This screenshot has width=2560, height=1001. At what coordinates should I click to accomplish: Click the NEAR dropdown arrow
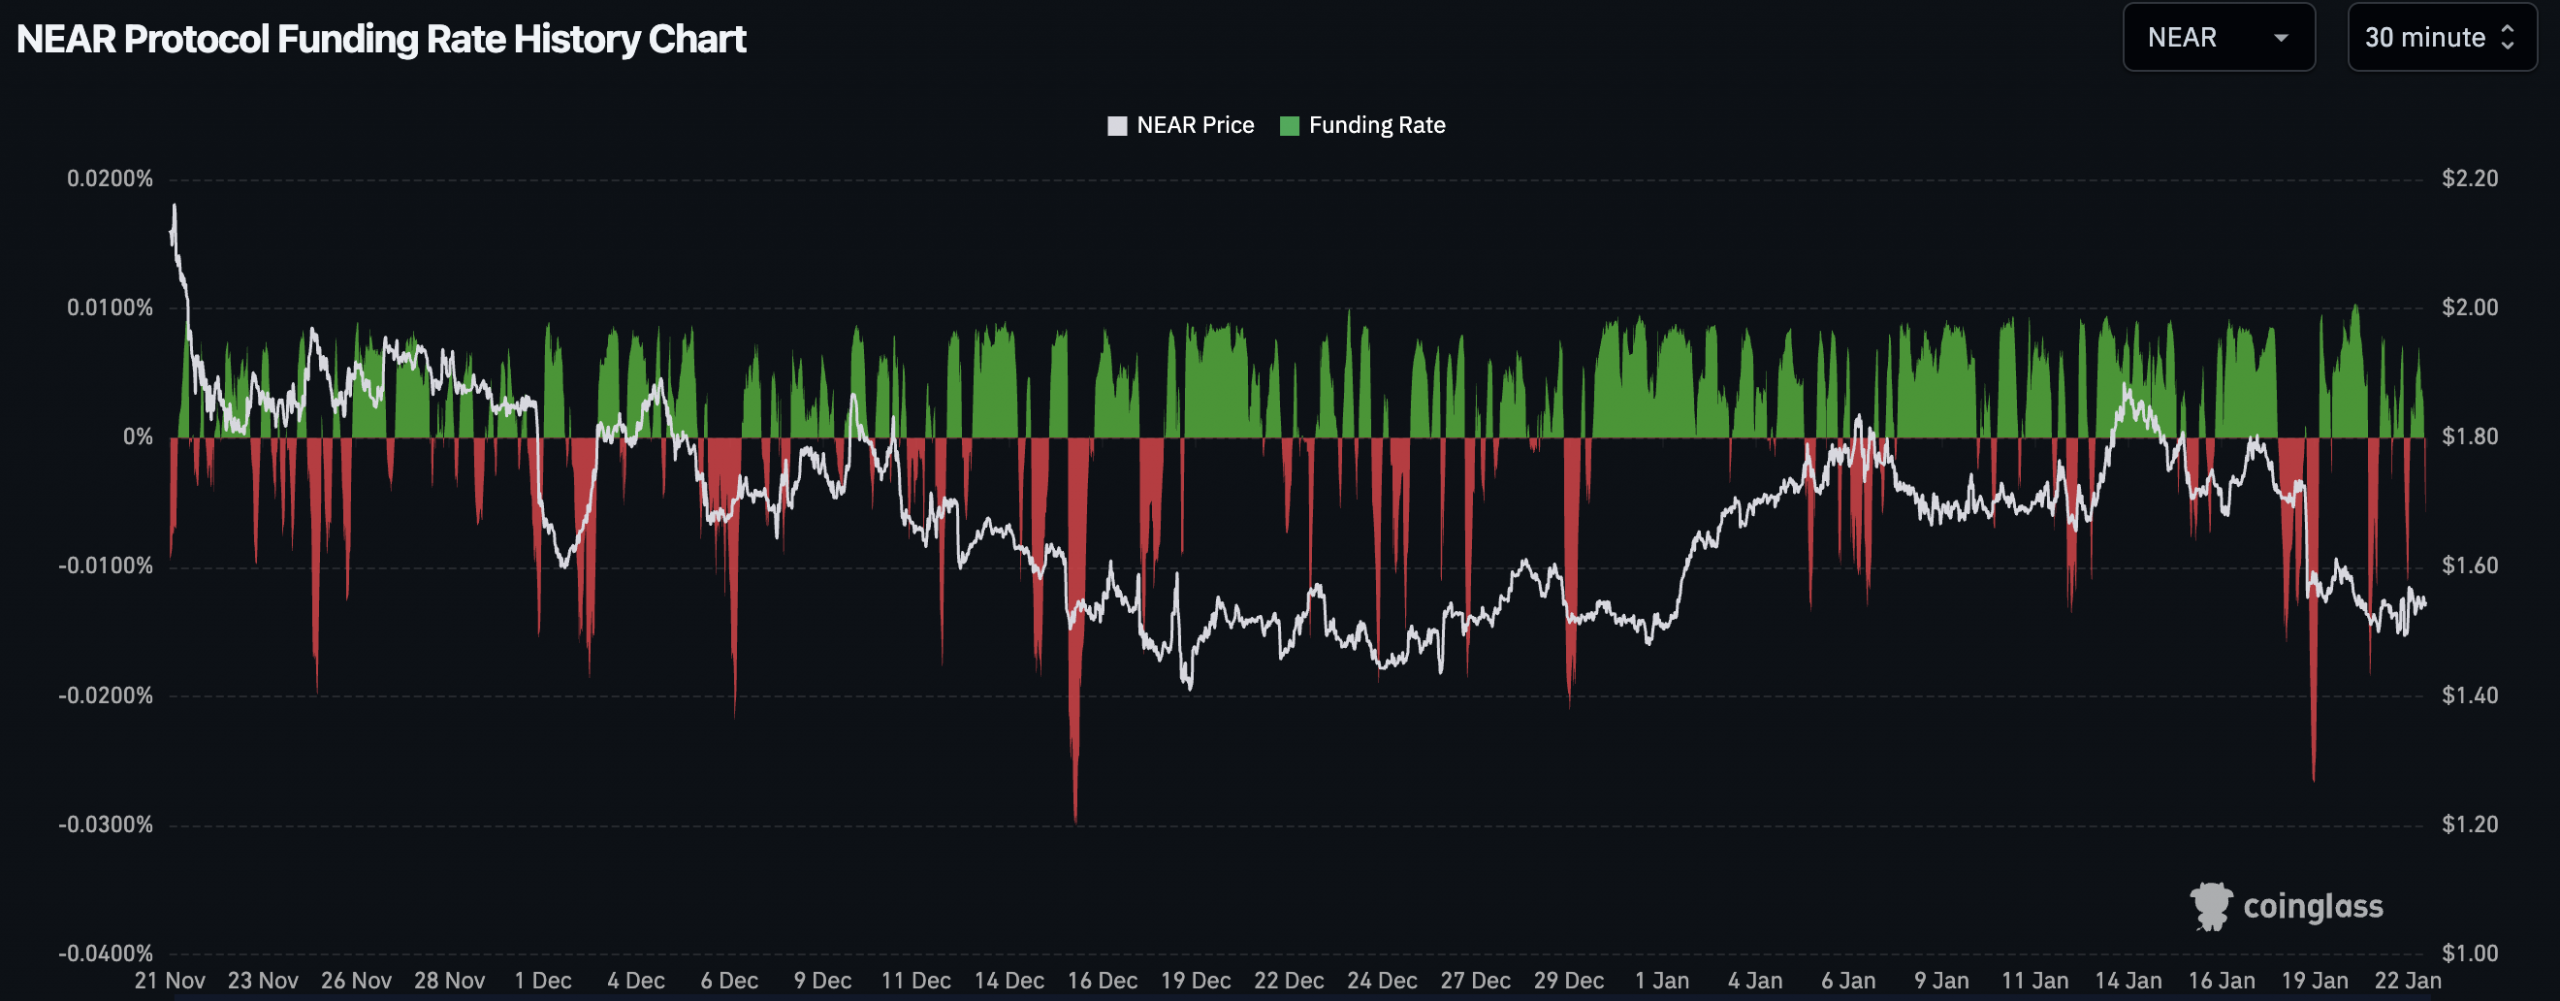(2281, 39)
